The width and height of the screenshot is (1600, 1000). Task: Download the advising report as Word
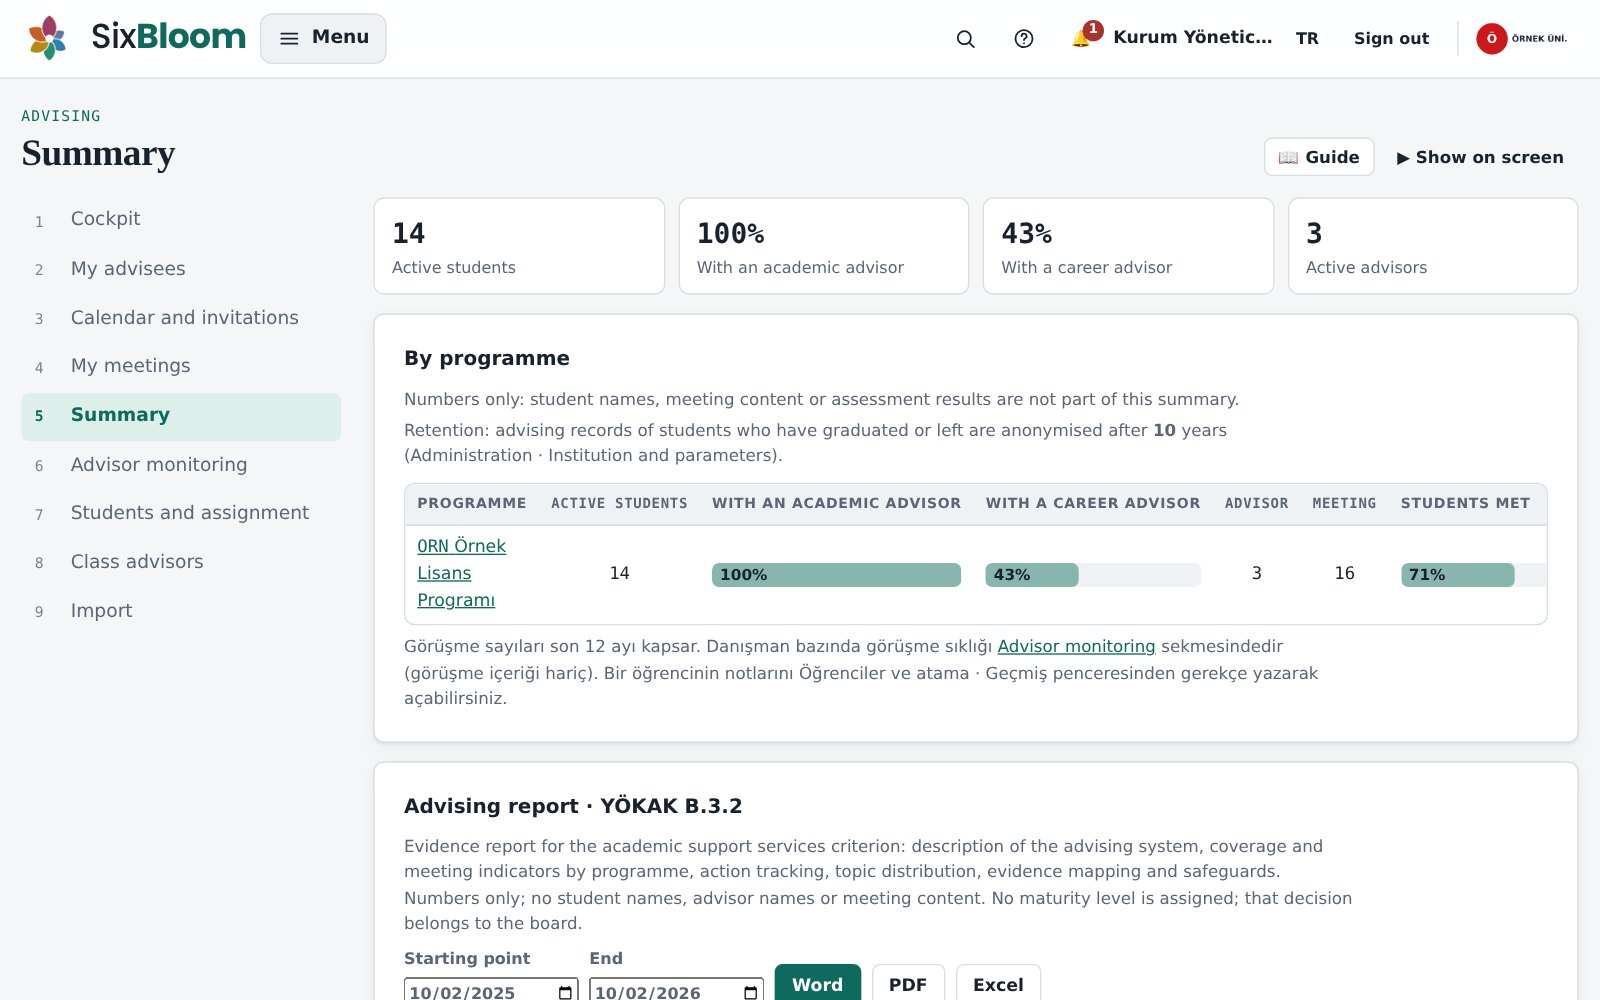817,982
